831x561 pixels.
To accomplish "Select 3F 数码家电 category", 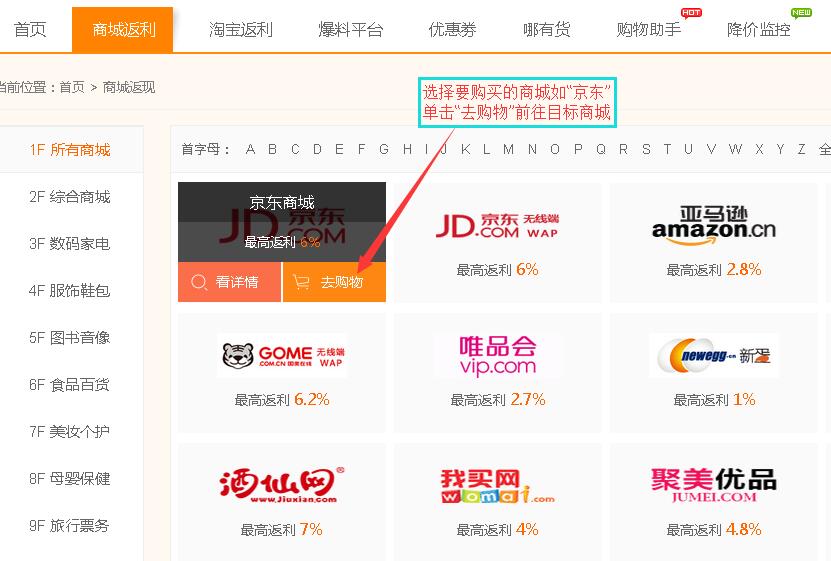I will (x=69, y=244).
